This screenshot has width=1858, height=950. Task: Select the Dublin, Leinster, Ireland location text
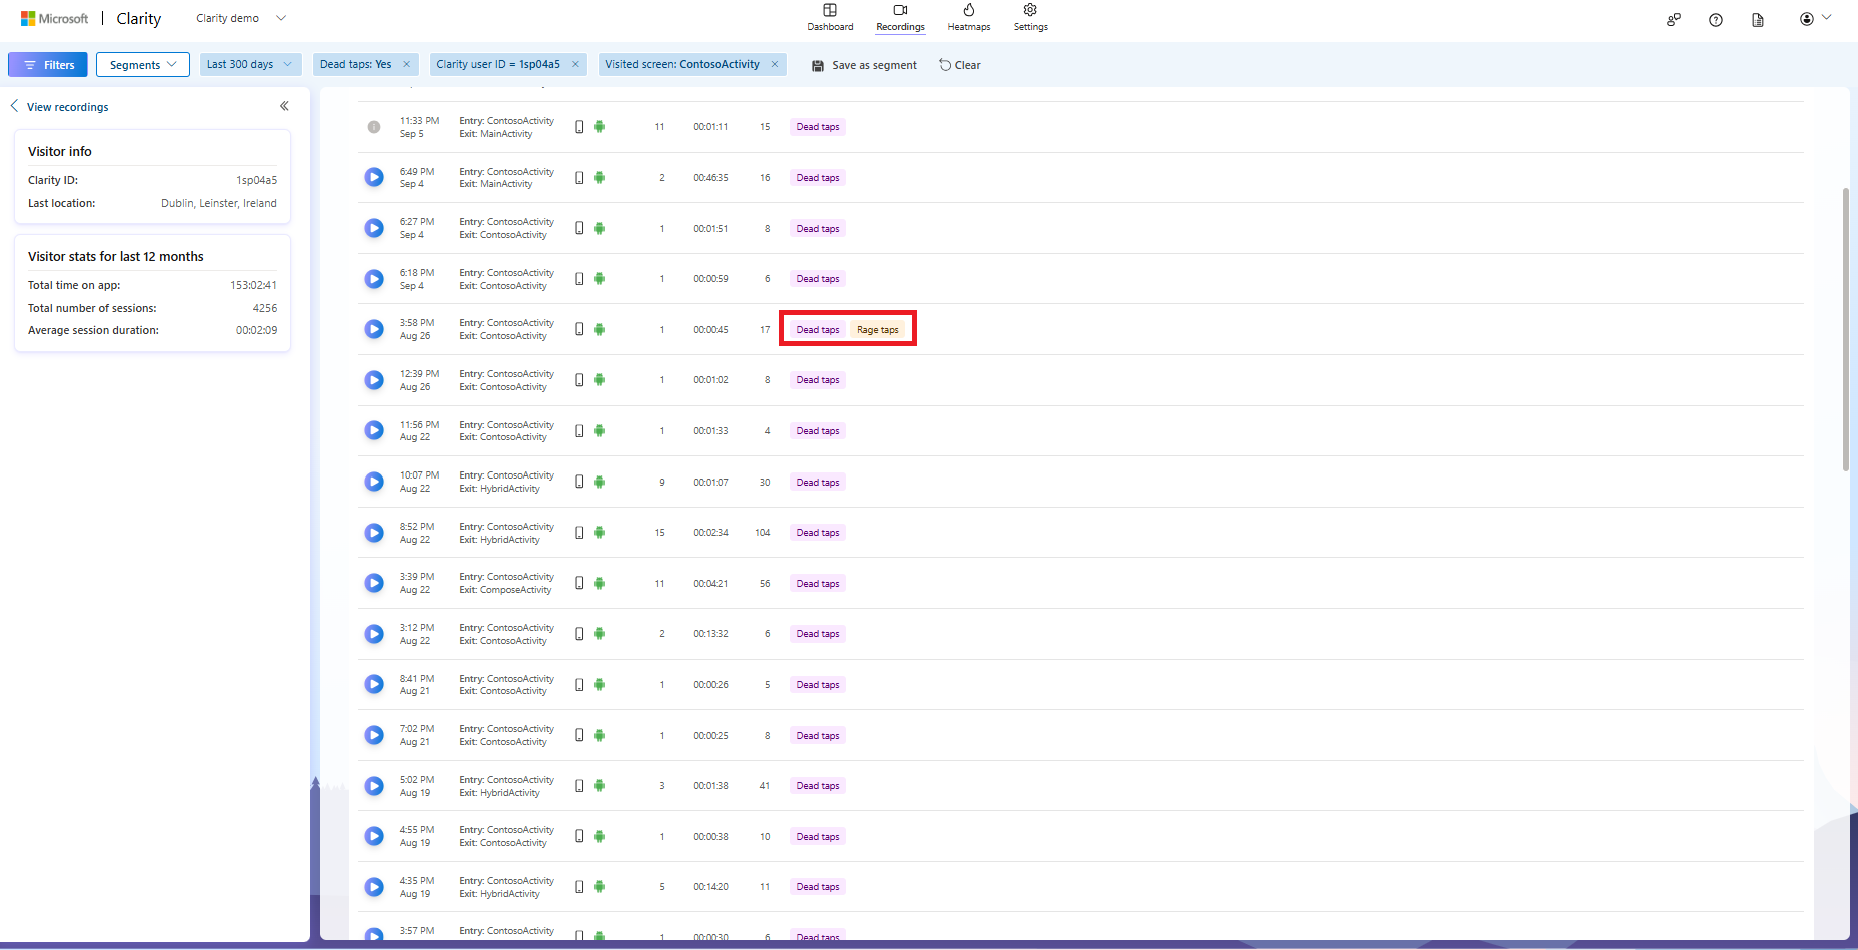coord(219,203)
